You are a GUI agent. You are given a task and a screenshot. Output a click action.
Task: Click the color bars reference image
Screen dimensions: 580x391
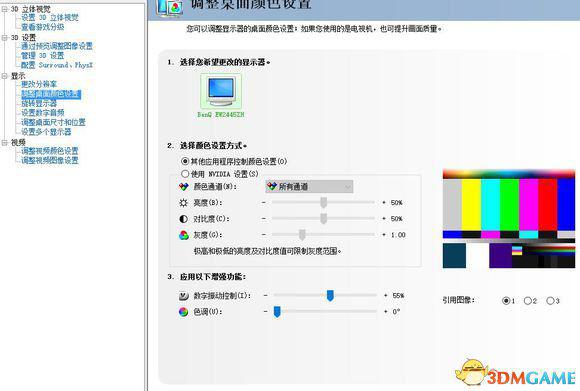pyautogui.click(x=509, y=219)
